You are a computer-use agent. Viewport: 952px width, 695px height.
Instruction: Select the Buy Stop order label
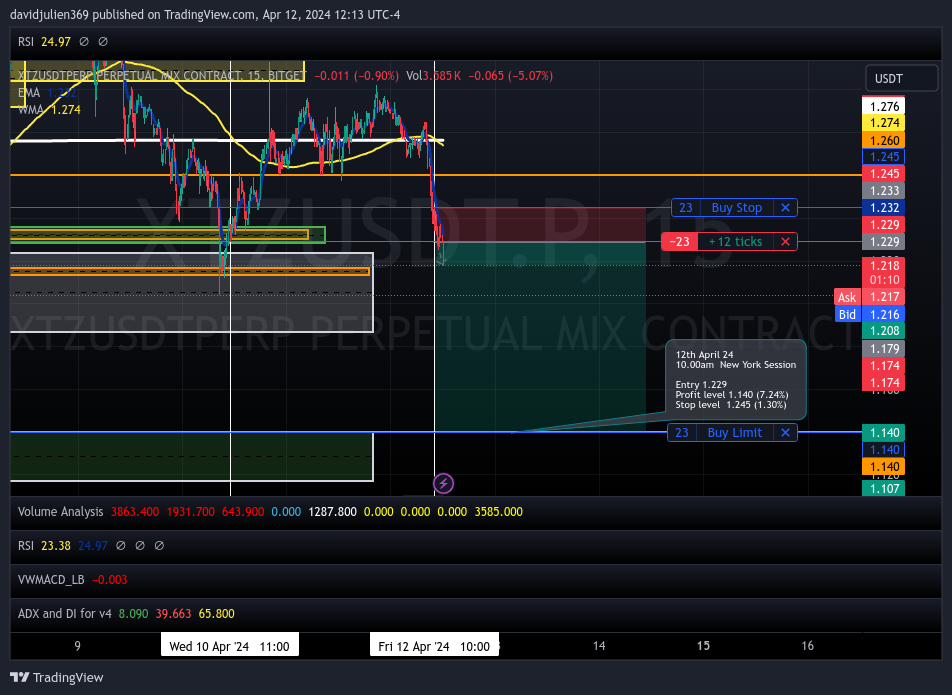tap(736, 208)
